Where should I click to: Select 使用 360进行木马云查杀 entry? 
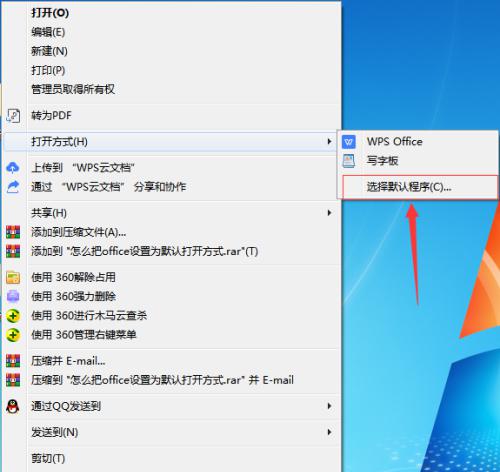pyautogui.click(x=171, y=316)
